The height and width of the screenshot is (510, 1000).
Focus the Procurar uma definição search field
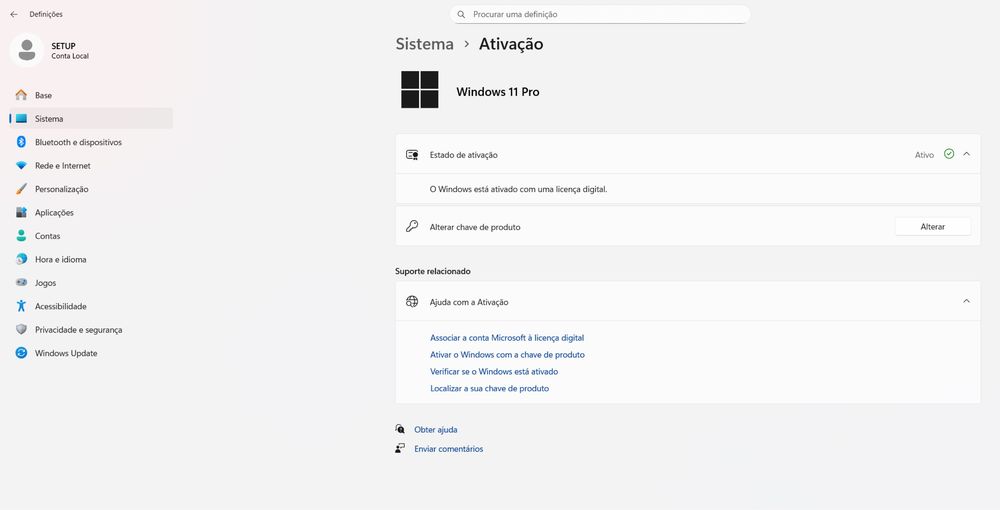click(x=599, y=14)
